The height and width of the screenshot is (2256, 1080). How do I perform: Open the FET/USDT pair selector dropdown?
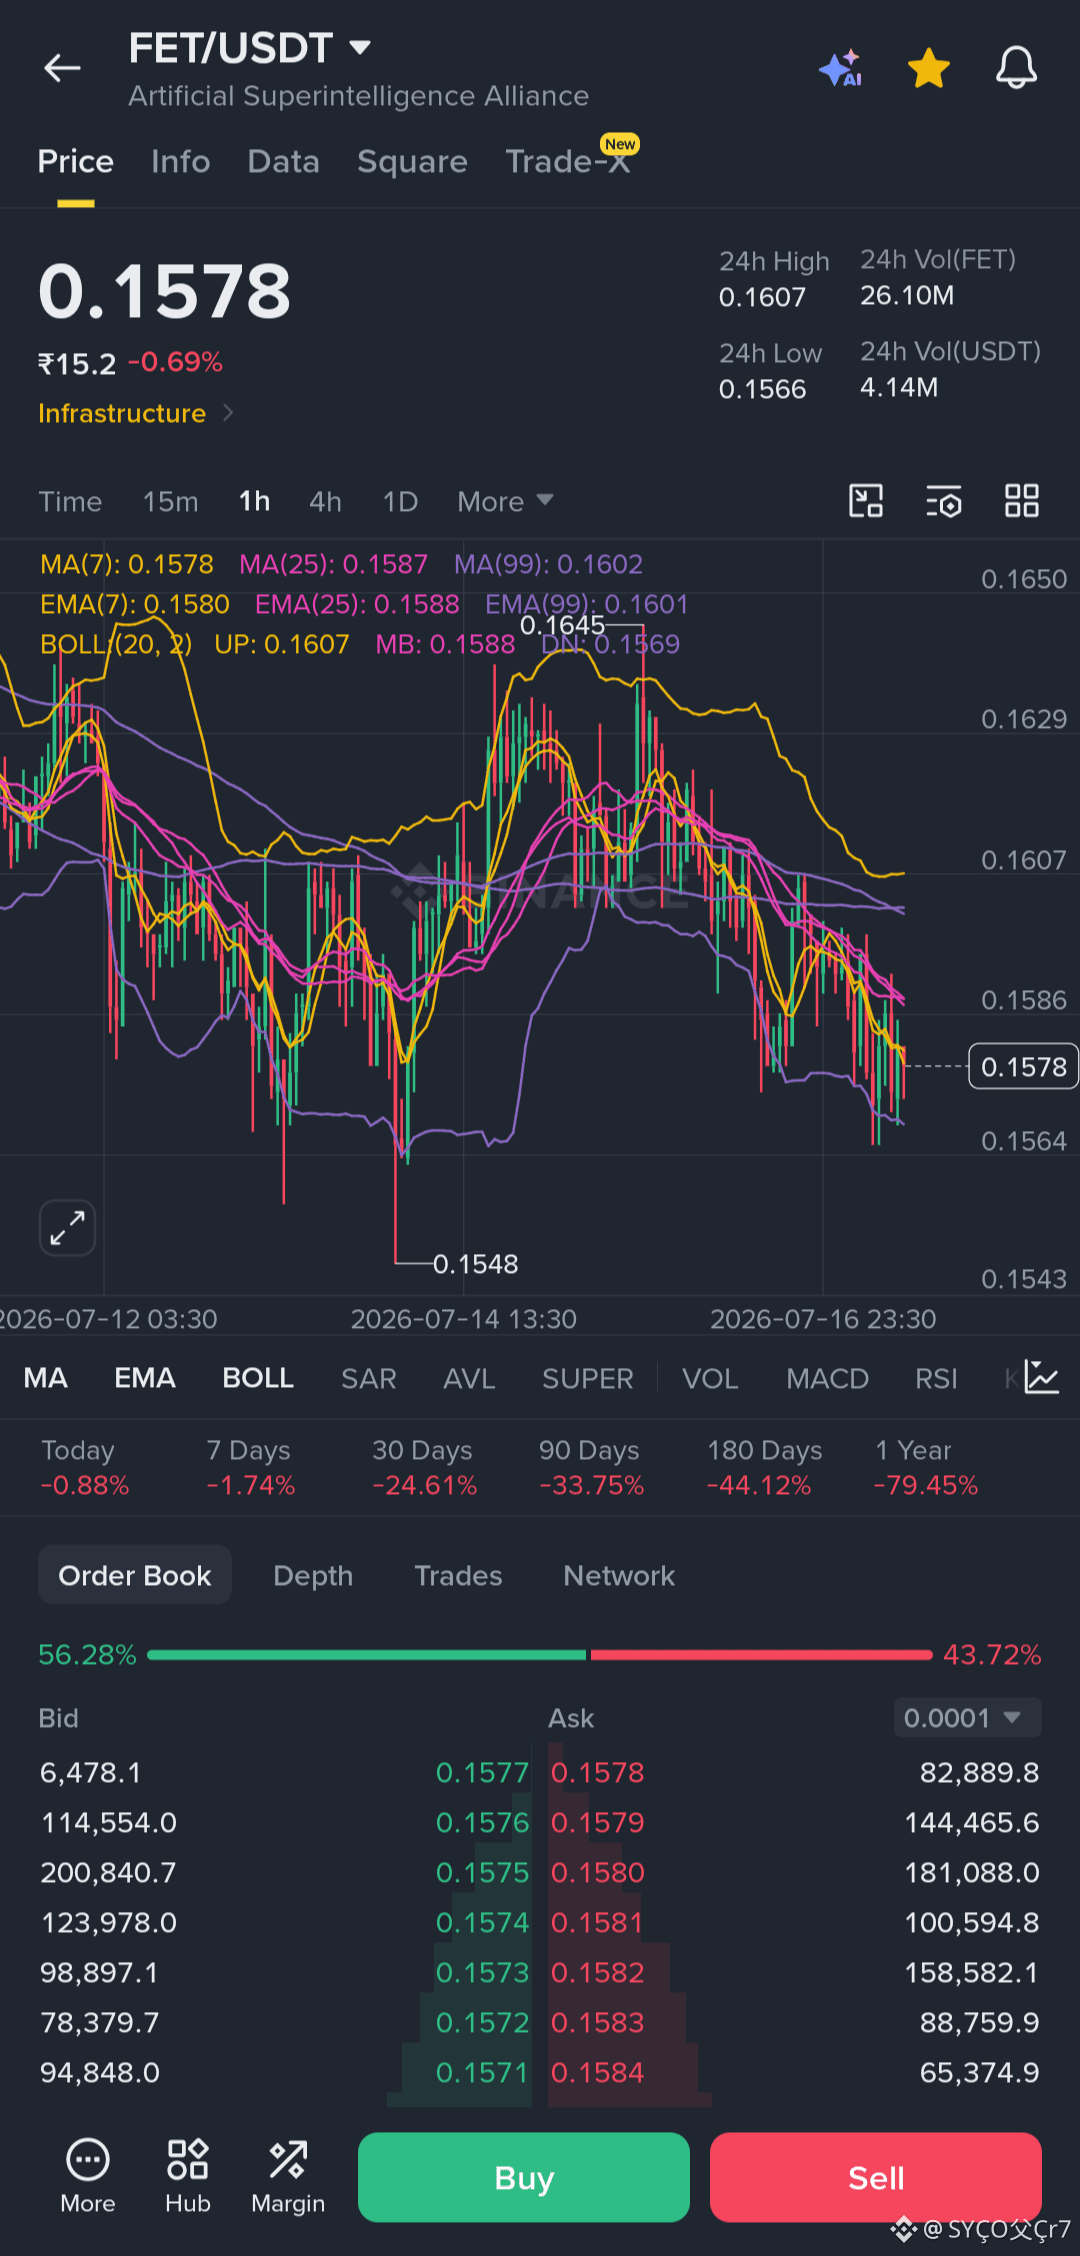[x=250, y=48]
